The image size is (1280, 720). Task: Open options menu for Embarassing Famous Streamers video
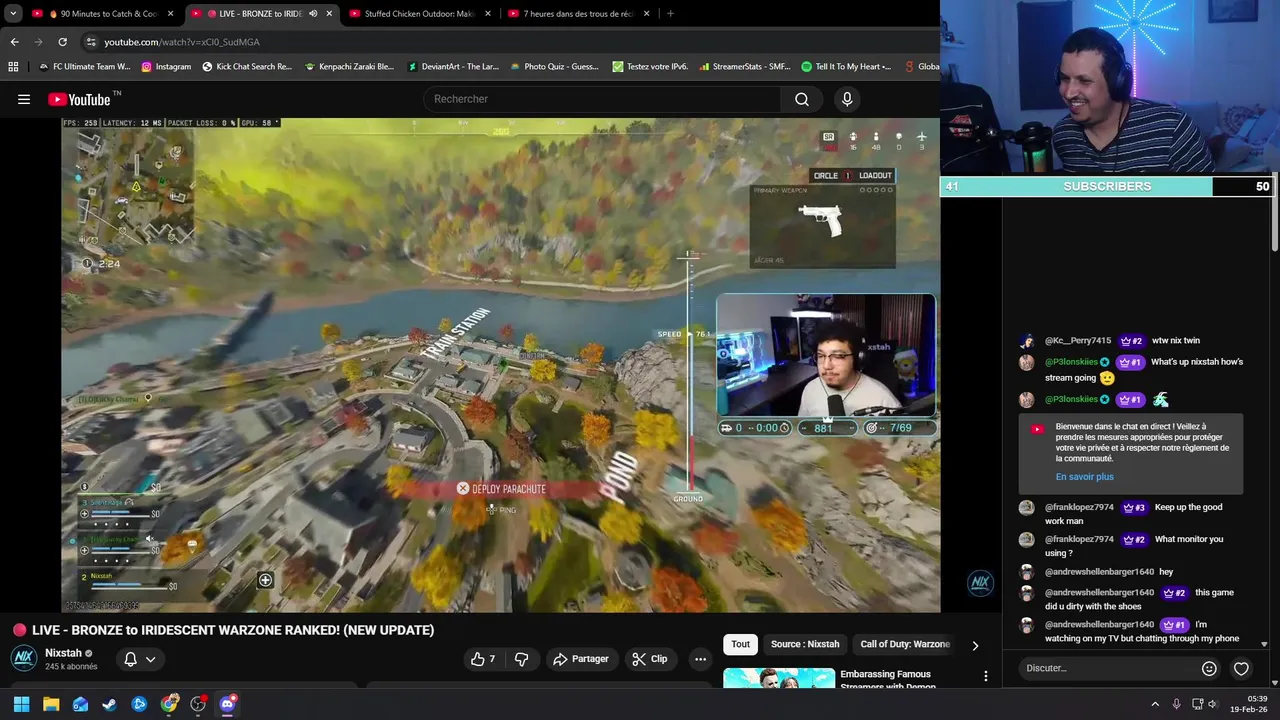coord(986,676)
